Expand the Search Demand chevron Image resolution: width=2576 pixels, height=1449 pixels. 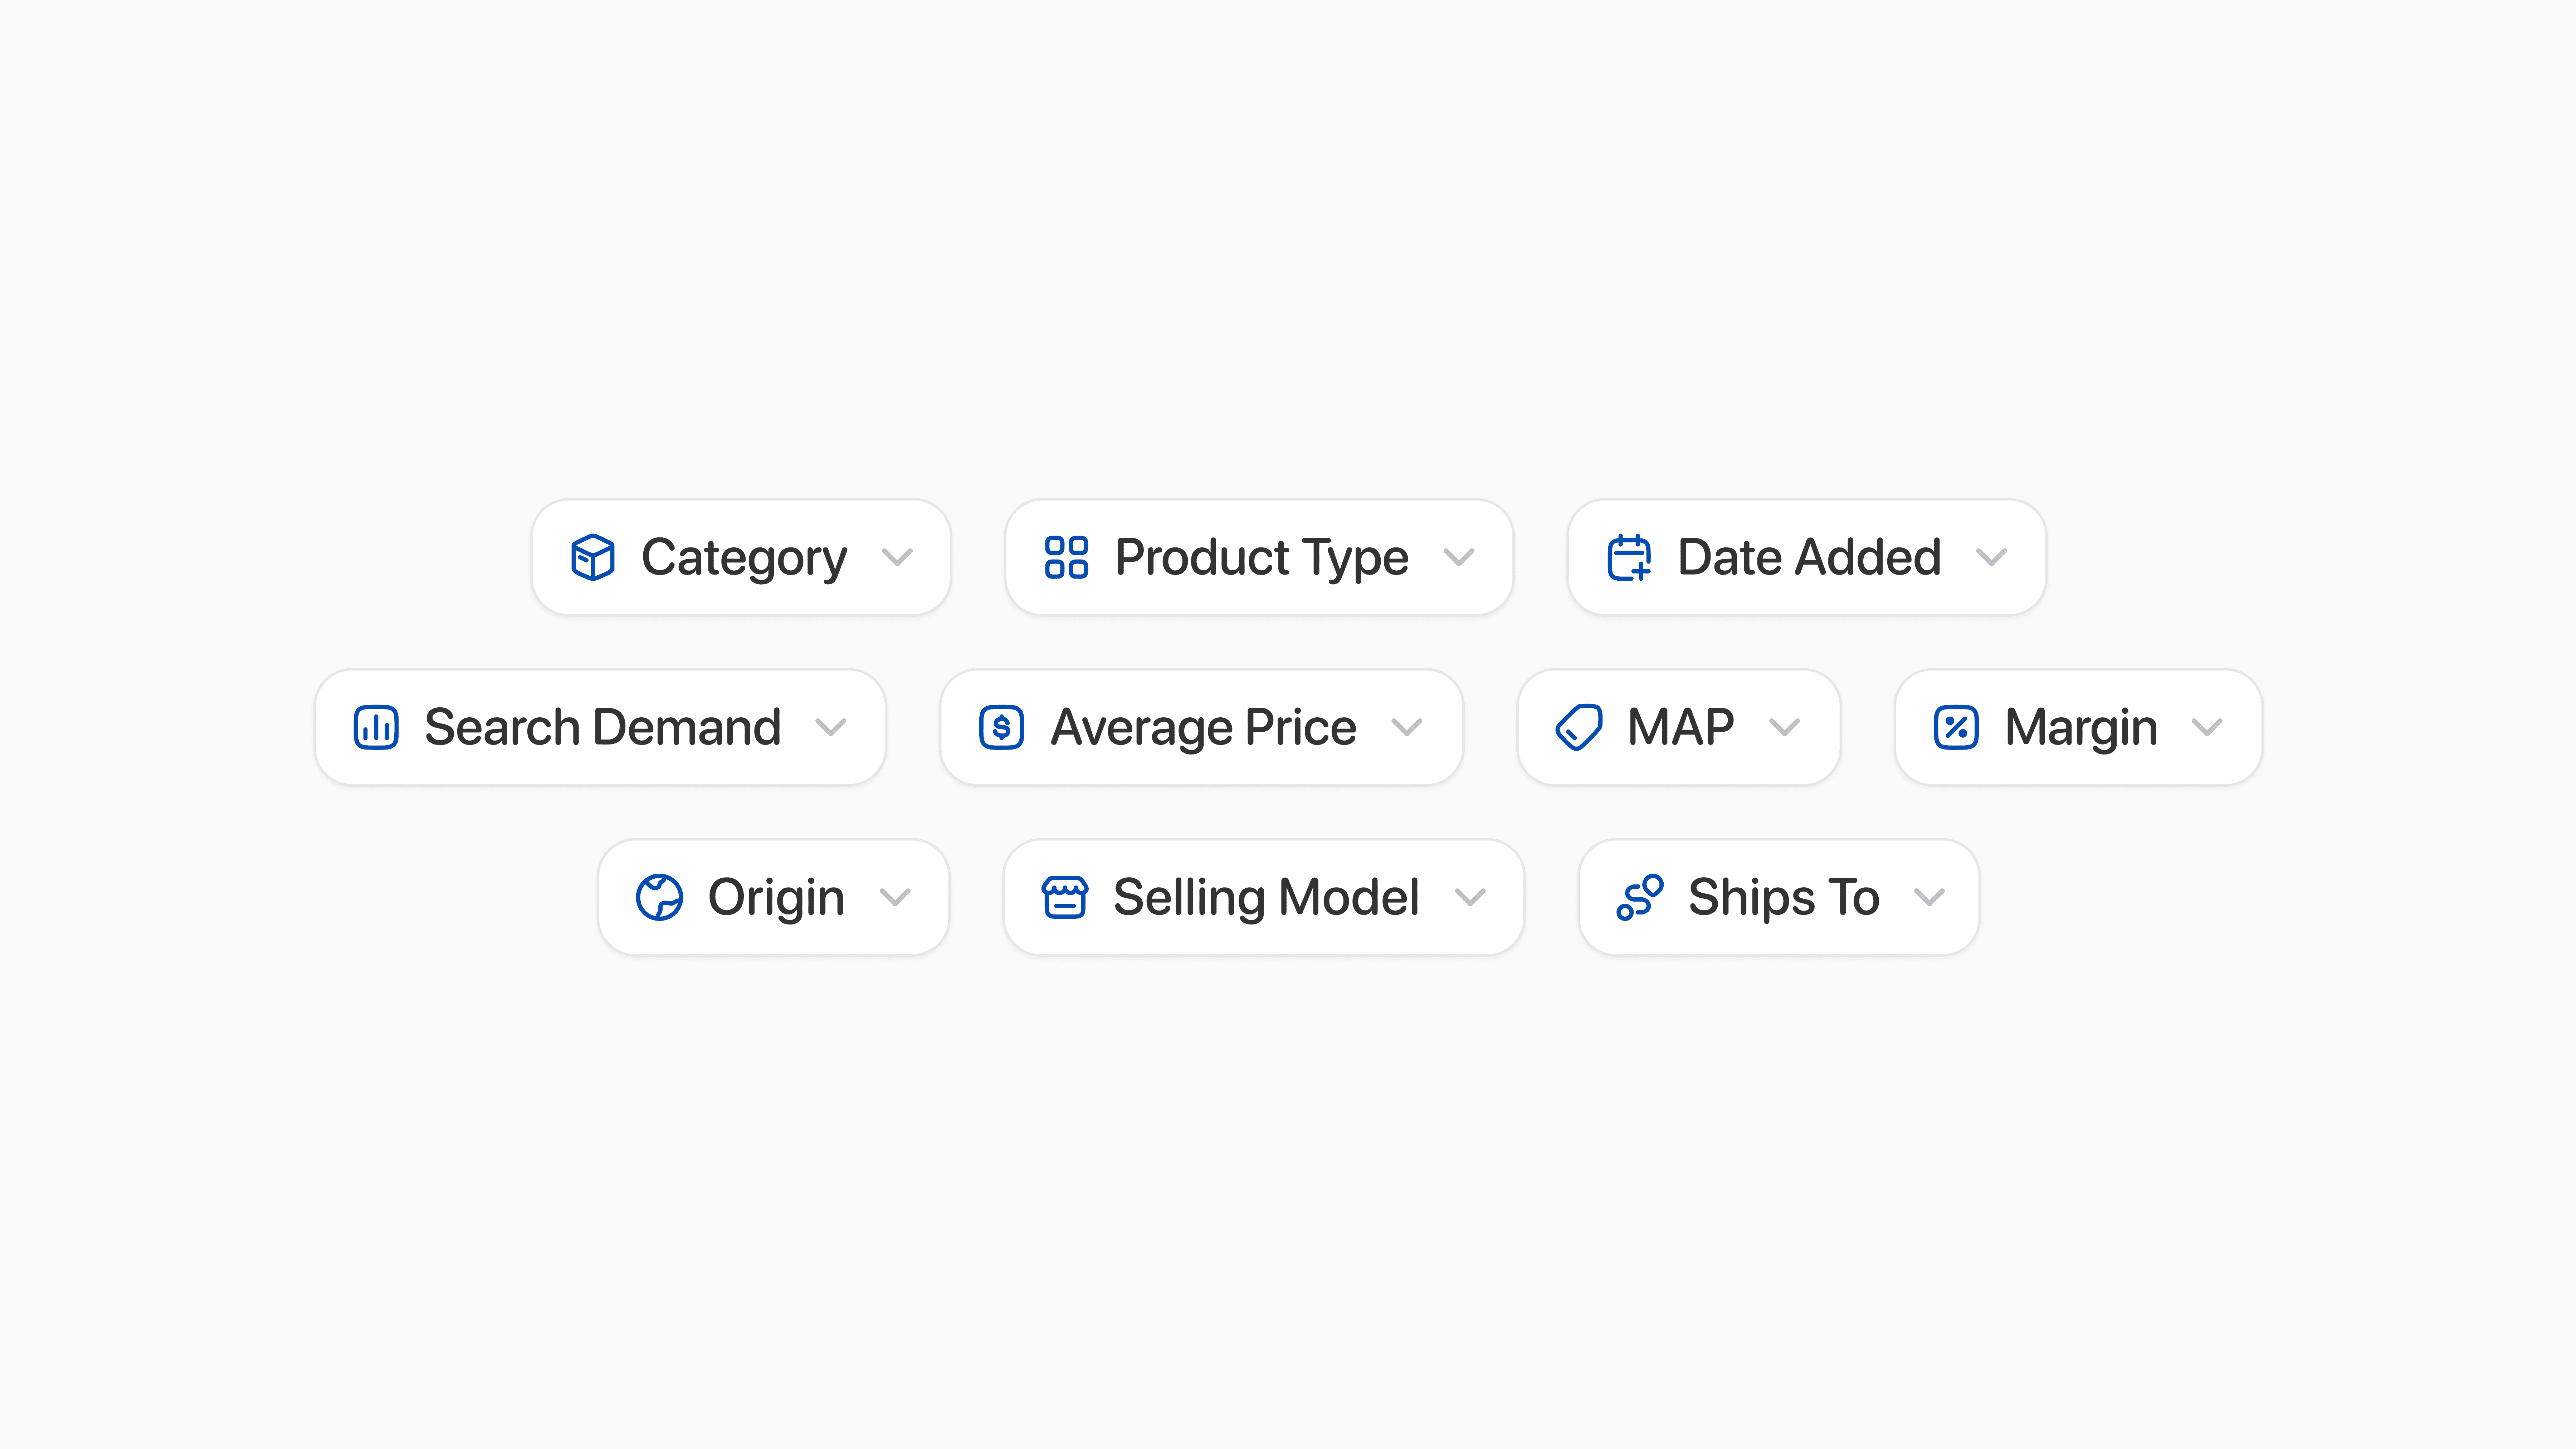pyautogui.click(x=831, y=727)
